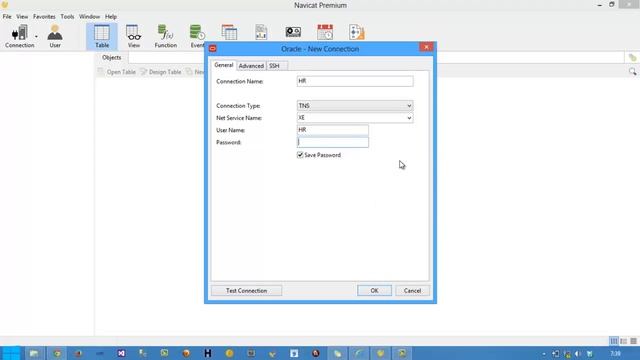Click the Model diagram icon in toolbar
Image resolution: width=640 pixels, height=360 pixels.
click(356, 32)
